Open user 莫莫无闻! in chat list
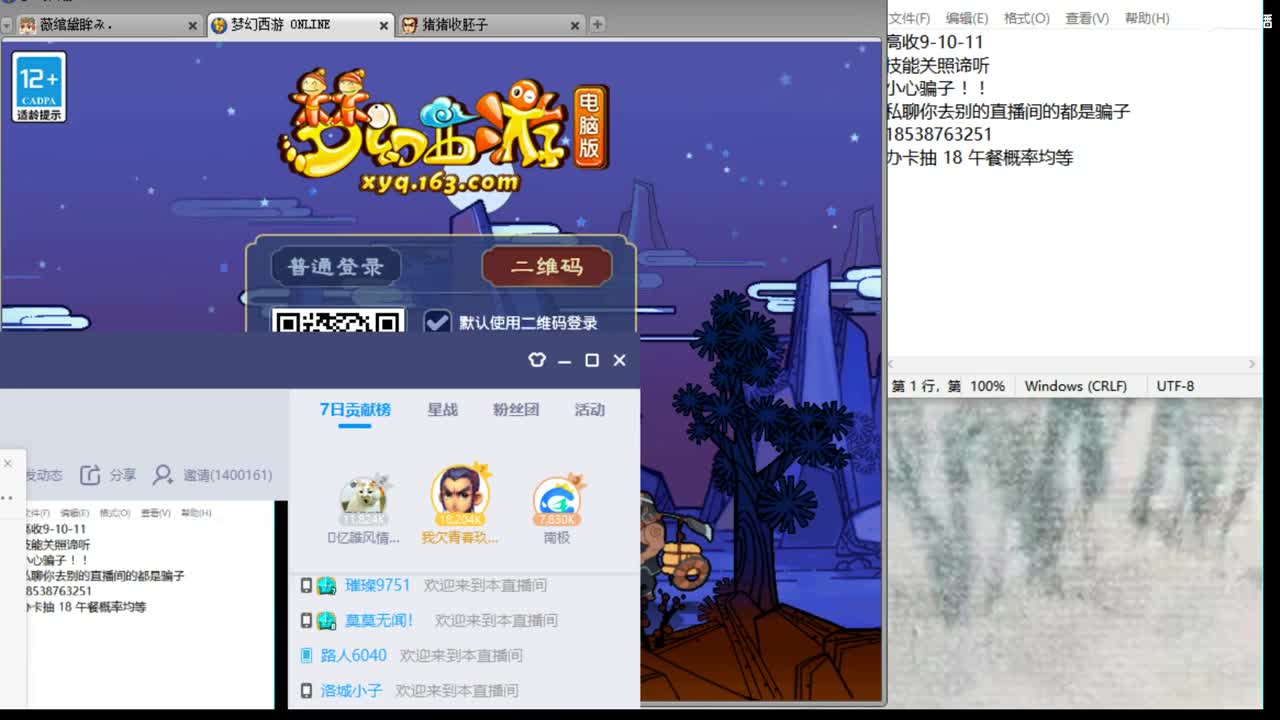The image size is (1280, 720). (379, 620)
